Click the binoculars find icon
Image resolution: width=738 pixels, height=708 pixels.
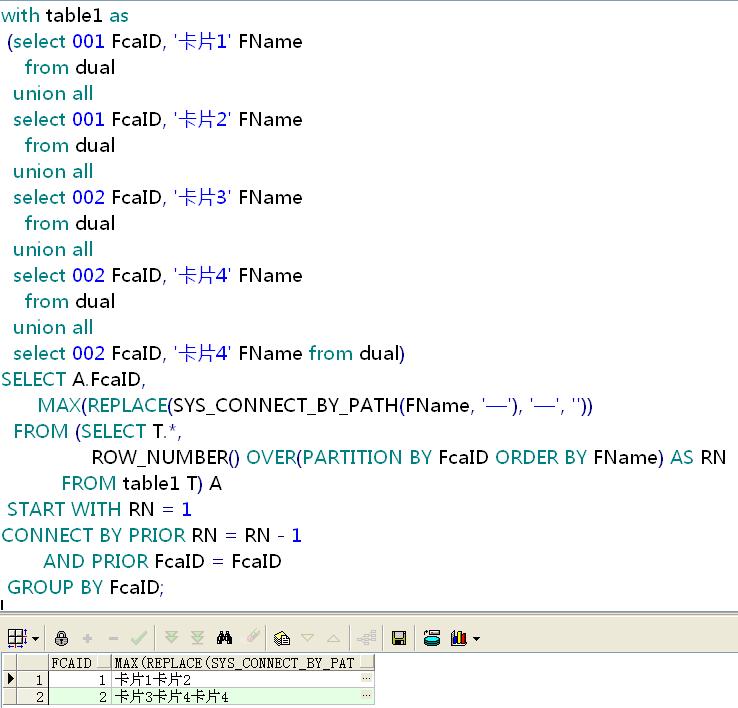(224, 638)
